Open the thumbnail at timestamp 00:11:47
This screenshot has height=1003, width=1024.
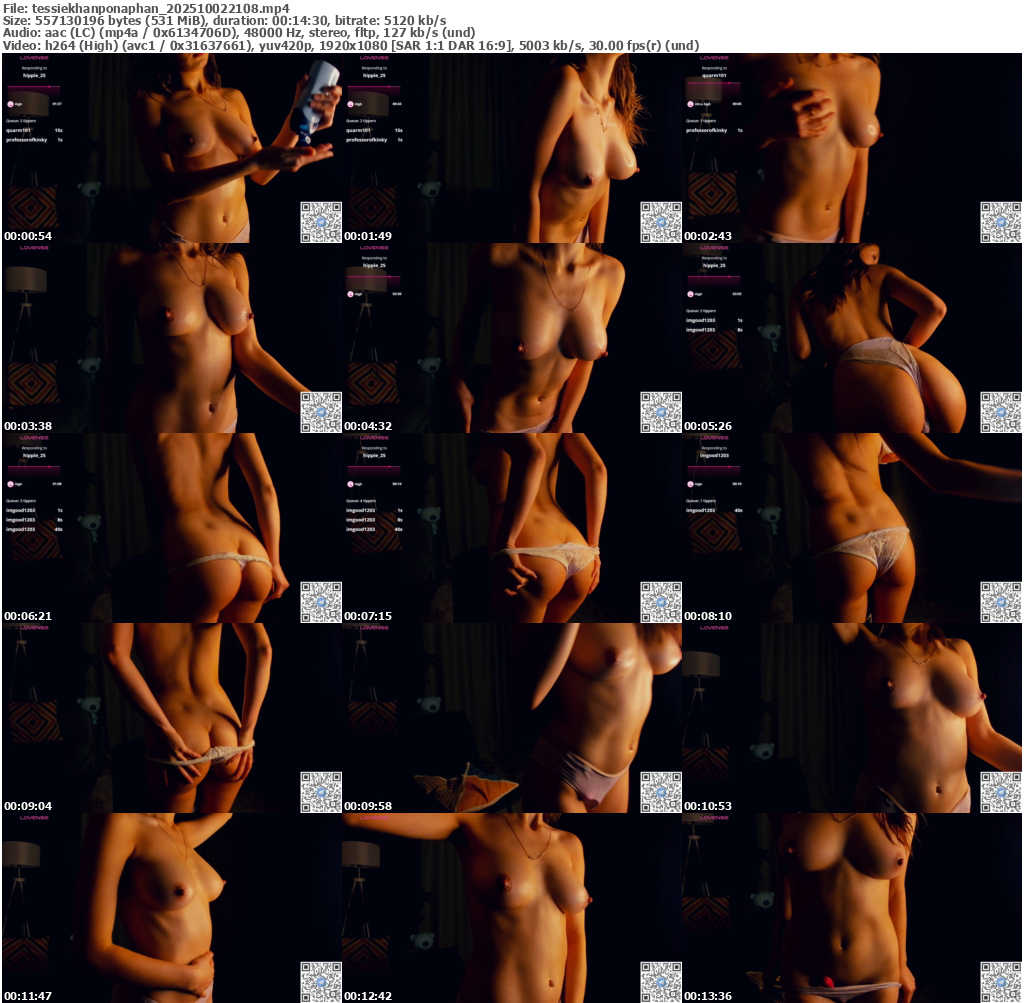click(x=172, y=908)
